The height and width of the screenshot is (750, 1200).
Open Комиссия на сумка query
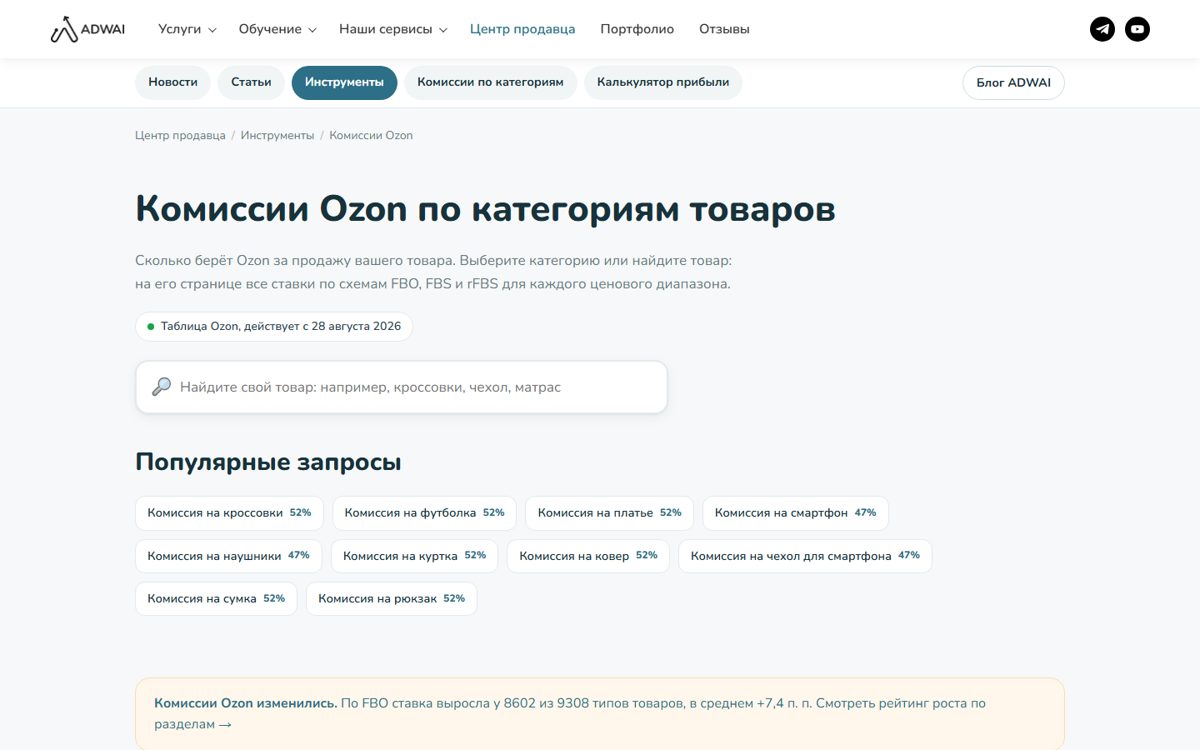coord(216,599)
